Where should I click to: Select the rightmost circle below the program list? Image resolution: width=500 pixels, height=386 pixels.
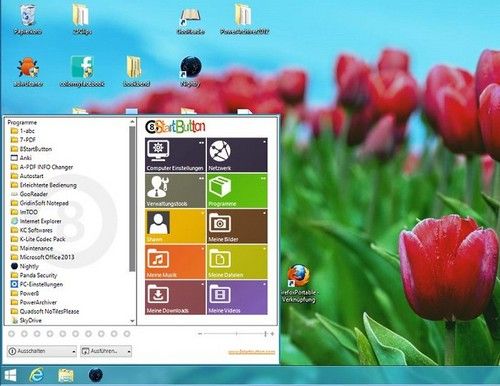(127, 334)
